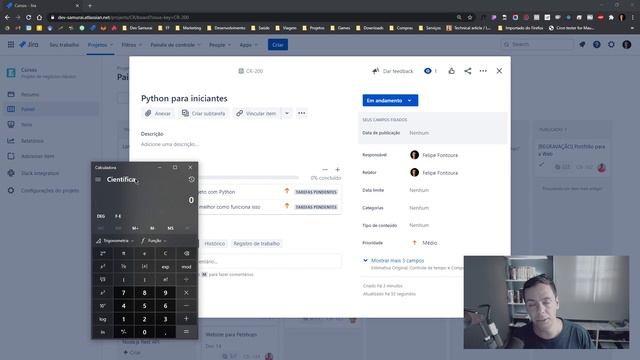Click the Responsável Felipe Fontoura field

click(x=434, y=155)
